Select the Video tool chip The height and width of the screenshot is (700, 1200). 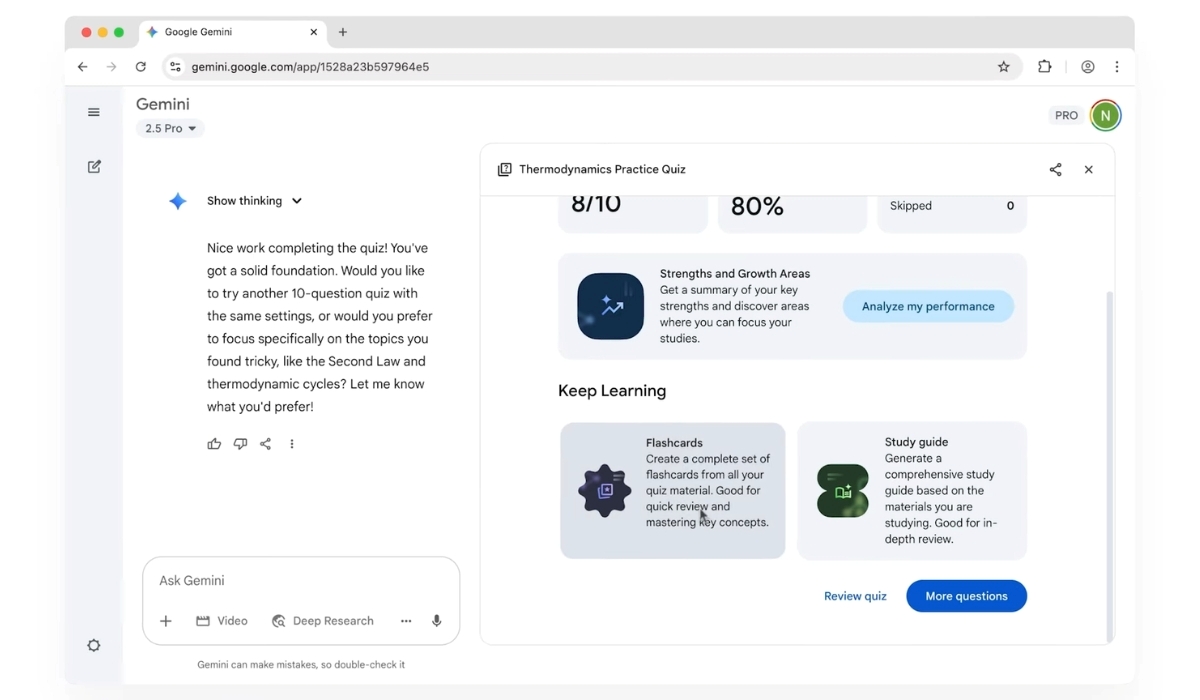222,621
